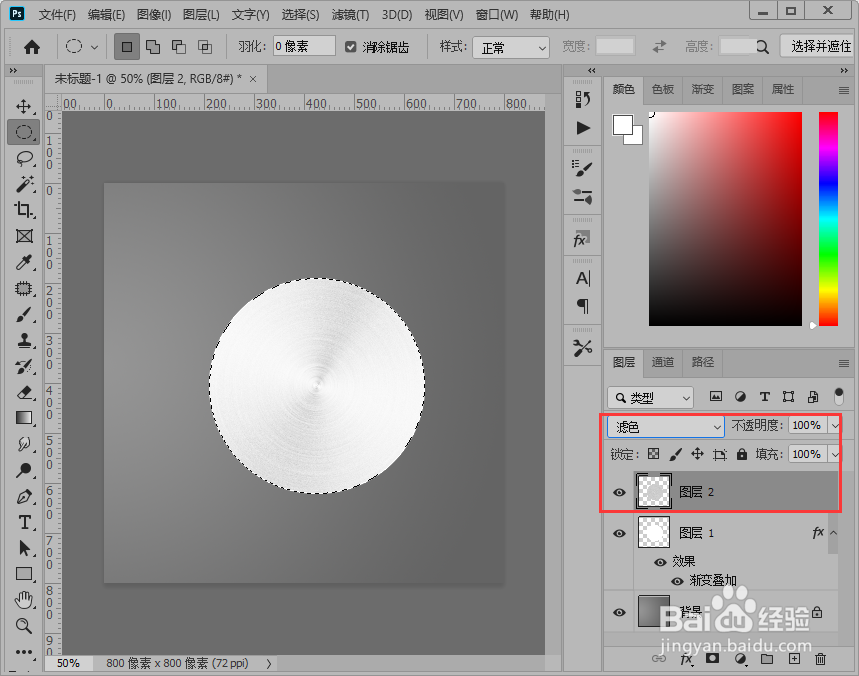Hide layer 图层 1 with eye icon
Image resolution: width=859 pixels, height=676 pixels.
click(619, 533)
